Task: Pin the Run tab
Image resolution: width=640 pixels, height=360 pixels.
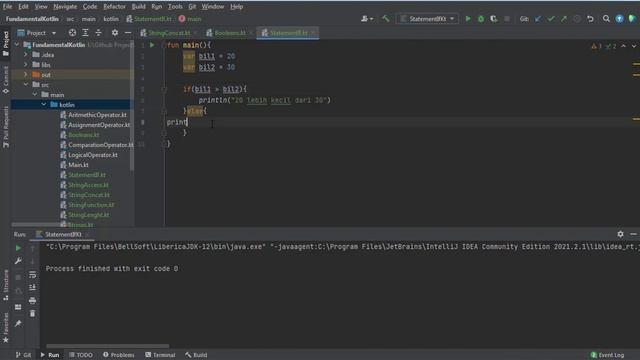Action: (x=18, y=324)
